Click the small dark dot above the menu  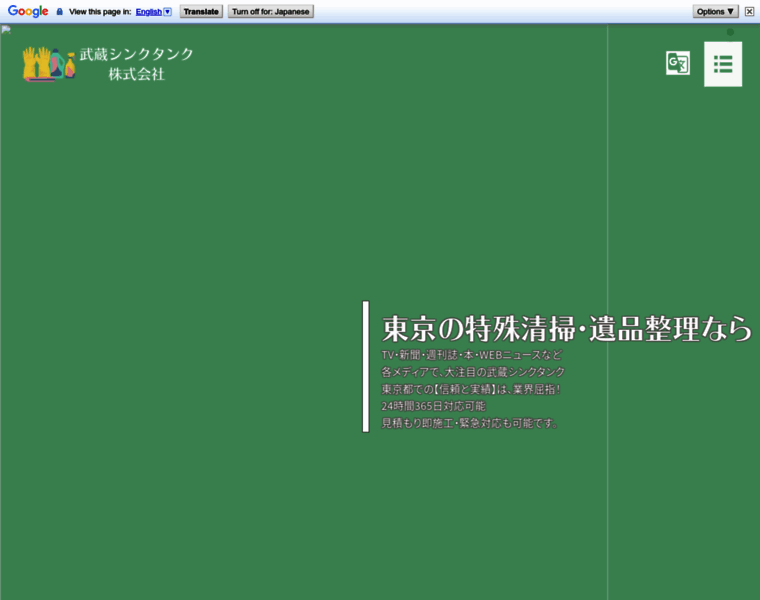[730, 32]
